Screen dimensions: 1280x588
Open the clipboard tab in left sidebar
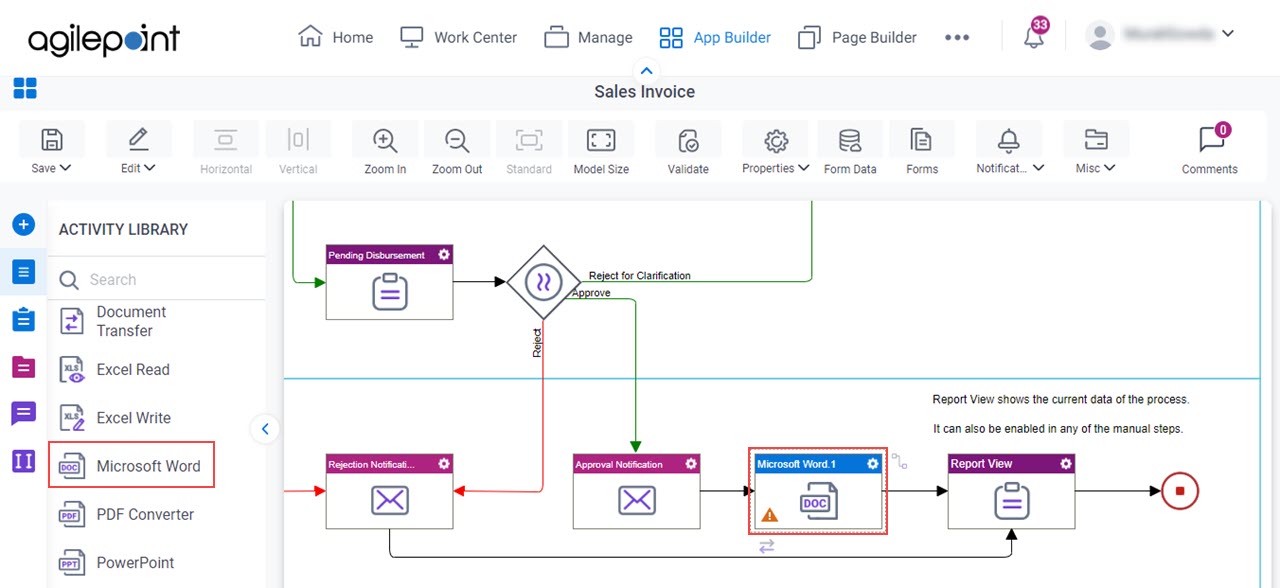(23, 319)
